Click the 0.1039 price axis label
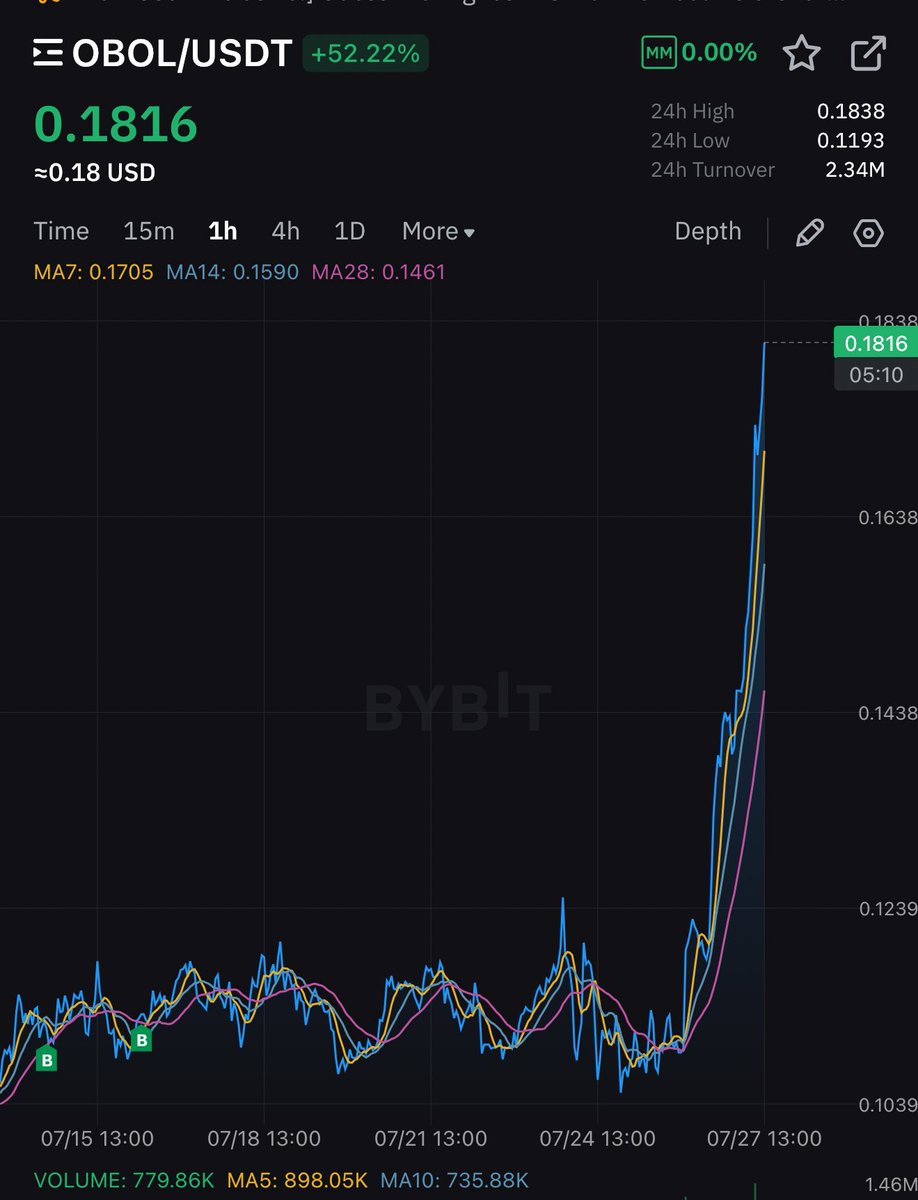The image size is (918, 1200). tap(888, 1104)
